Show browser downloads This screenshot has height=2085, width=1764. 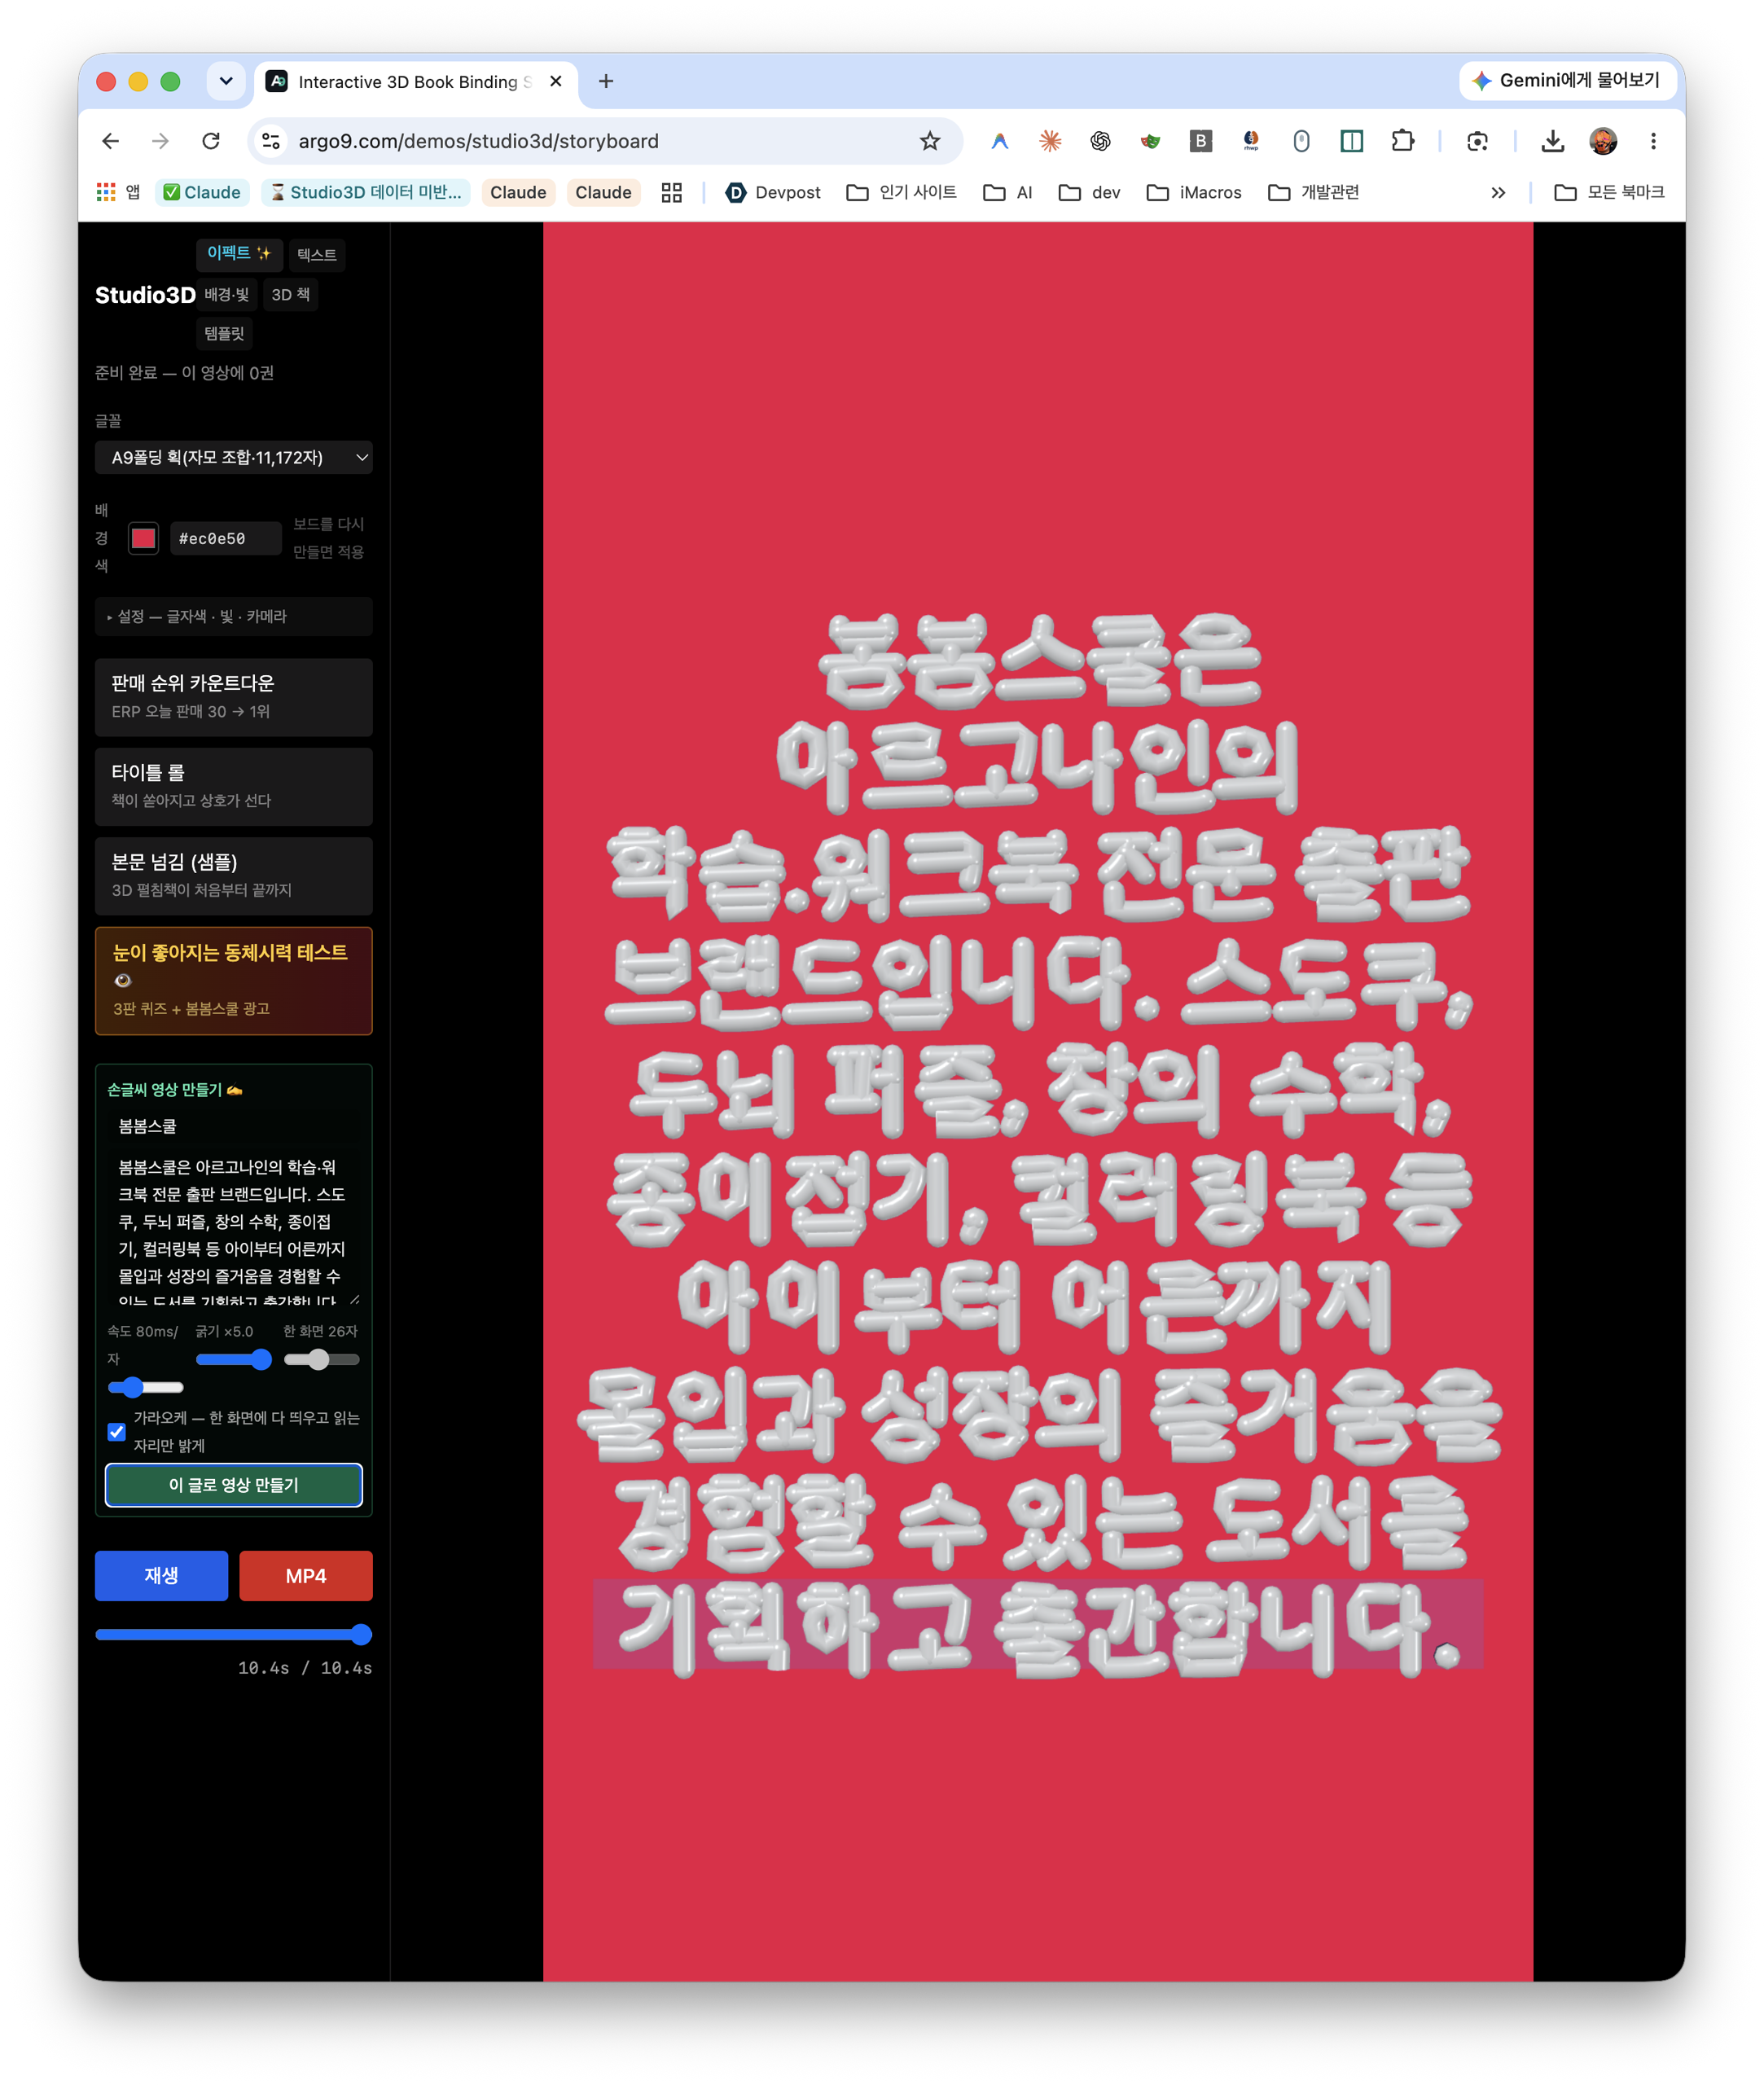coord(1552,141)
